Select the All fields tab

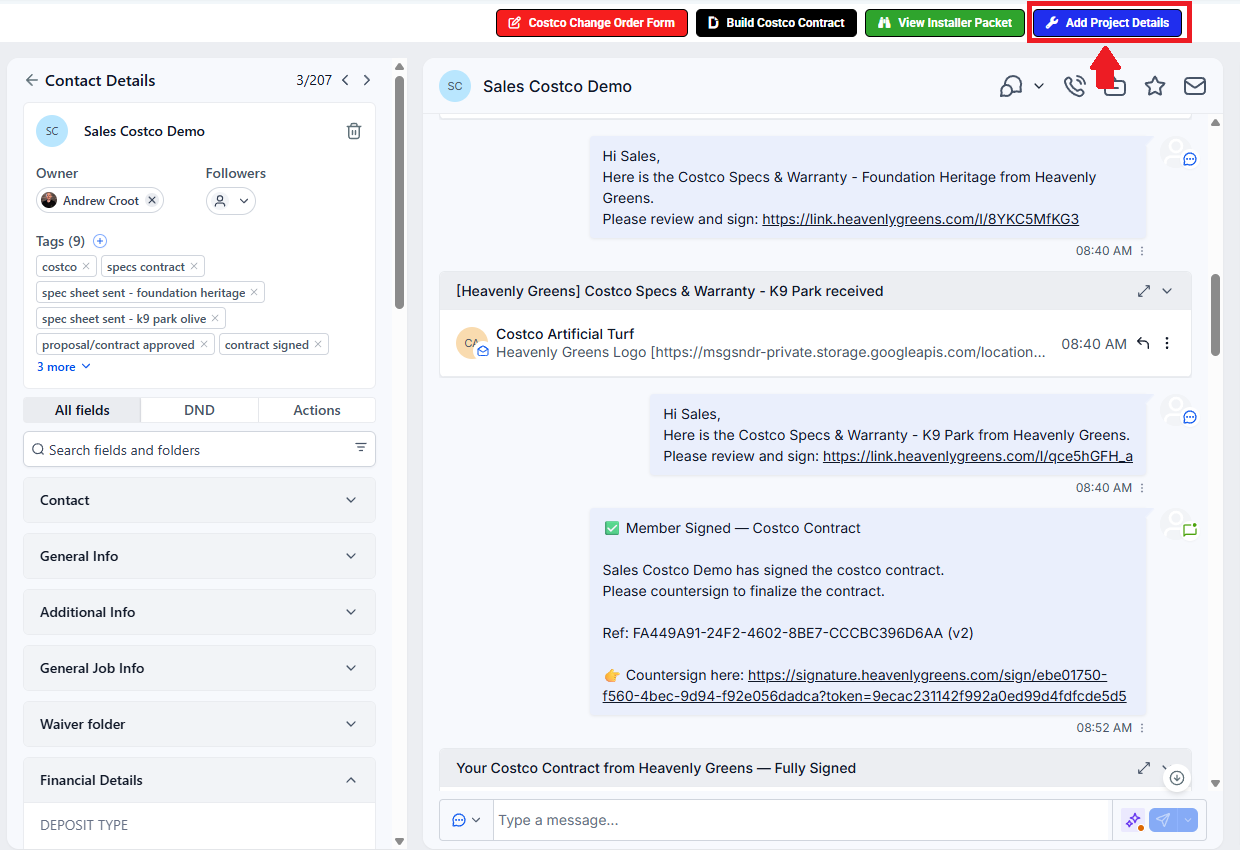tap(82, 410)
